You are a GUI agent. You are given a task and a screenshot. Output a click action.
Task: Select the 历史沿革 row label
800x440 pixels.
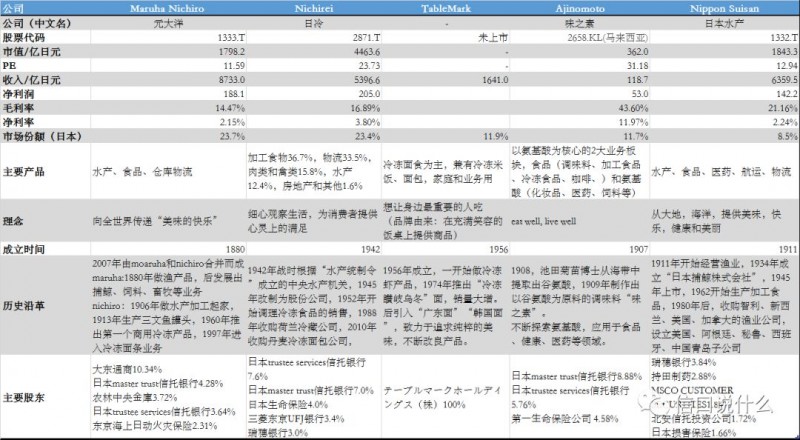pyautogui.click(x=23, y=306)
